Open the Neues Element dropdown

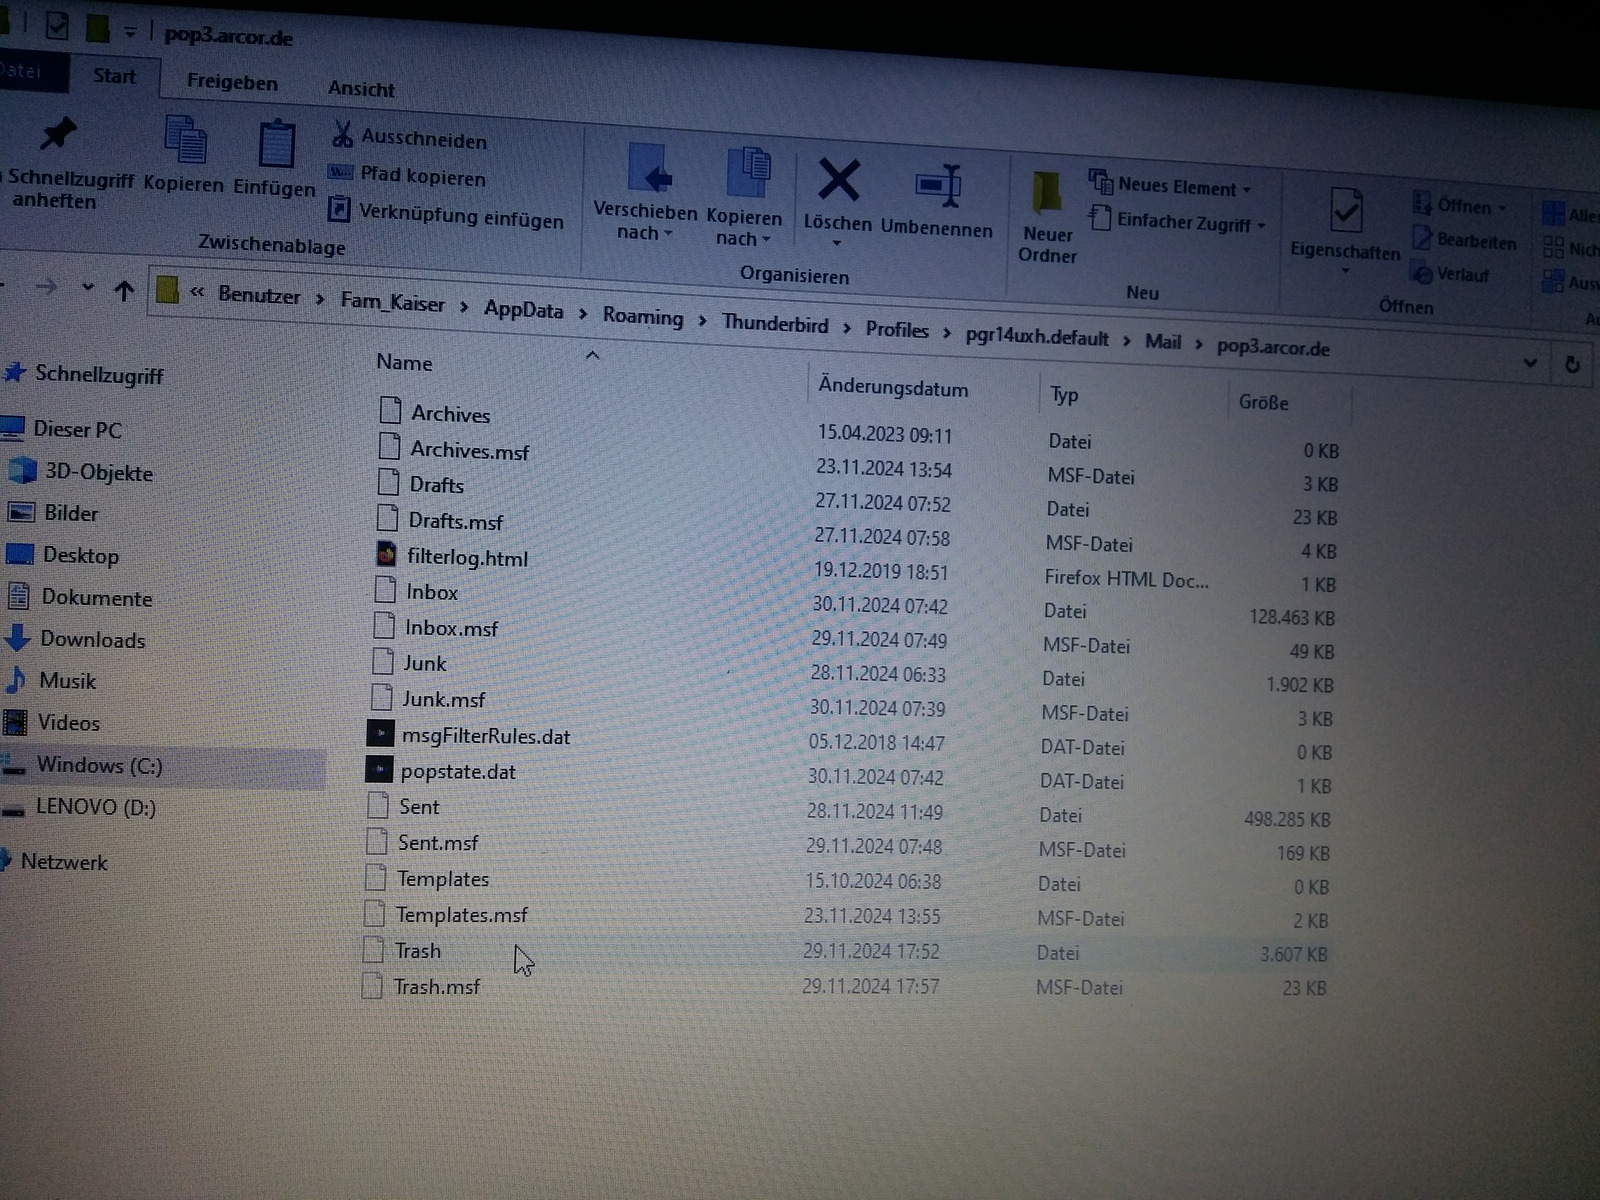1170,186
